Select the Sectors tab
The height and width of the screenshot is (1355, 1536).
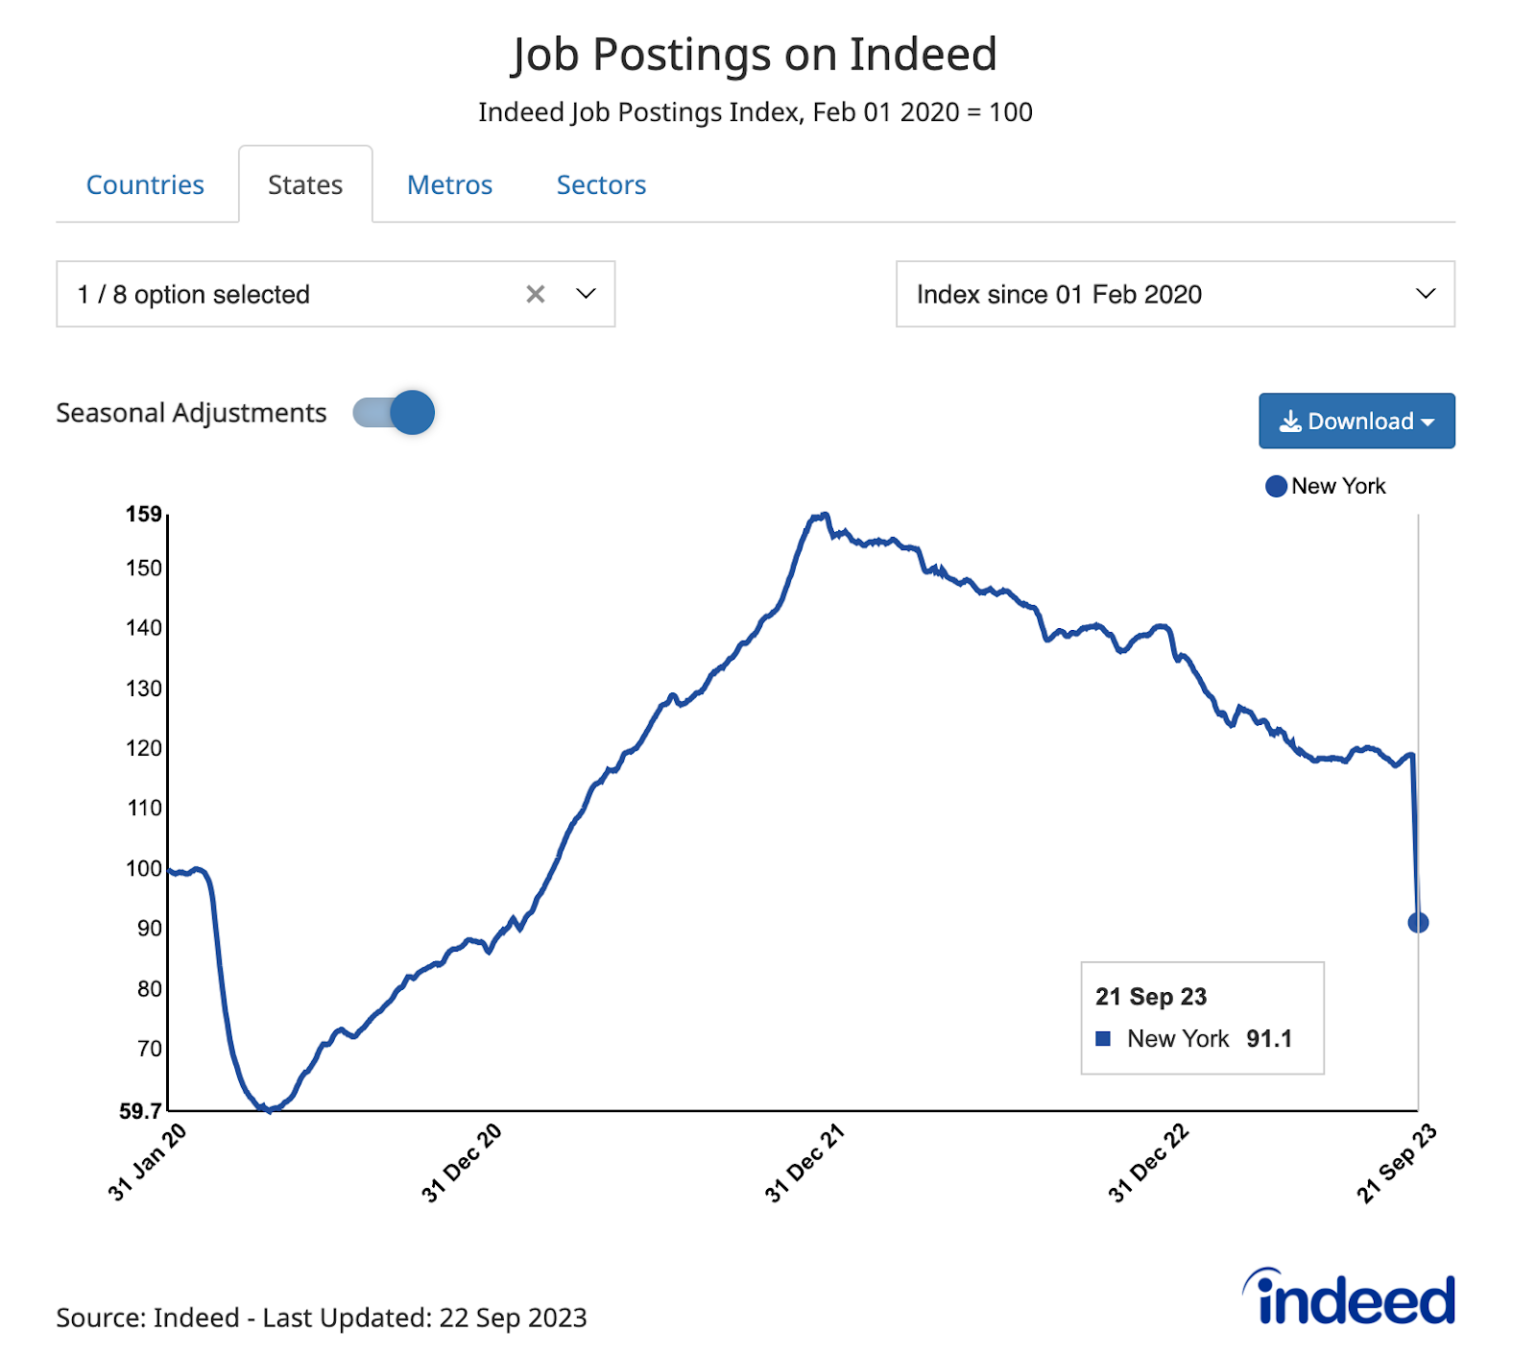click(x=600, y=184)
